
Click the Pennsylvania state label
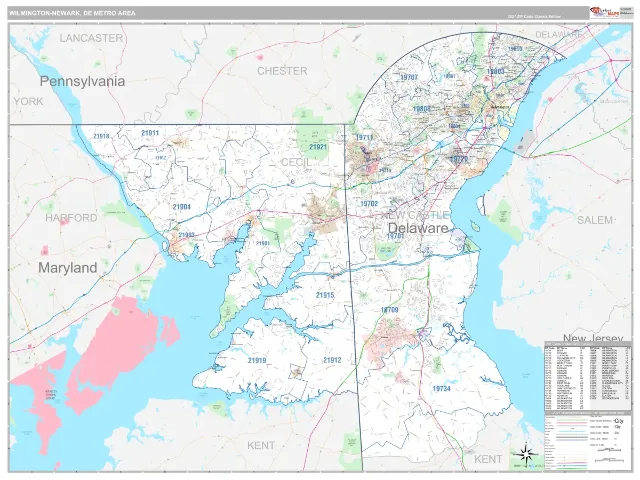point(82,81)
